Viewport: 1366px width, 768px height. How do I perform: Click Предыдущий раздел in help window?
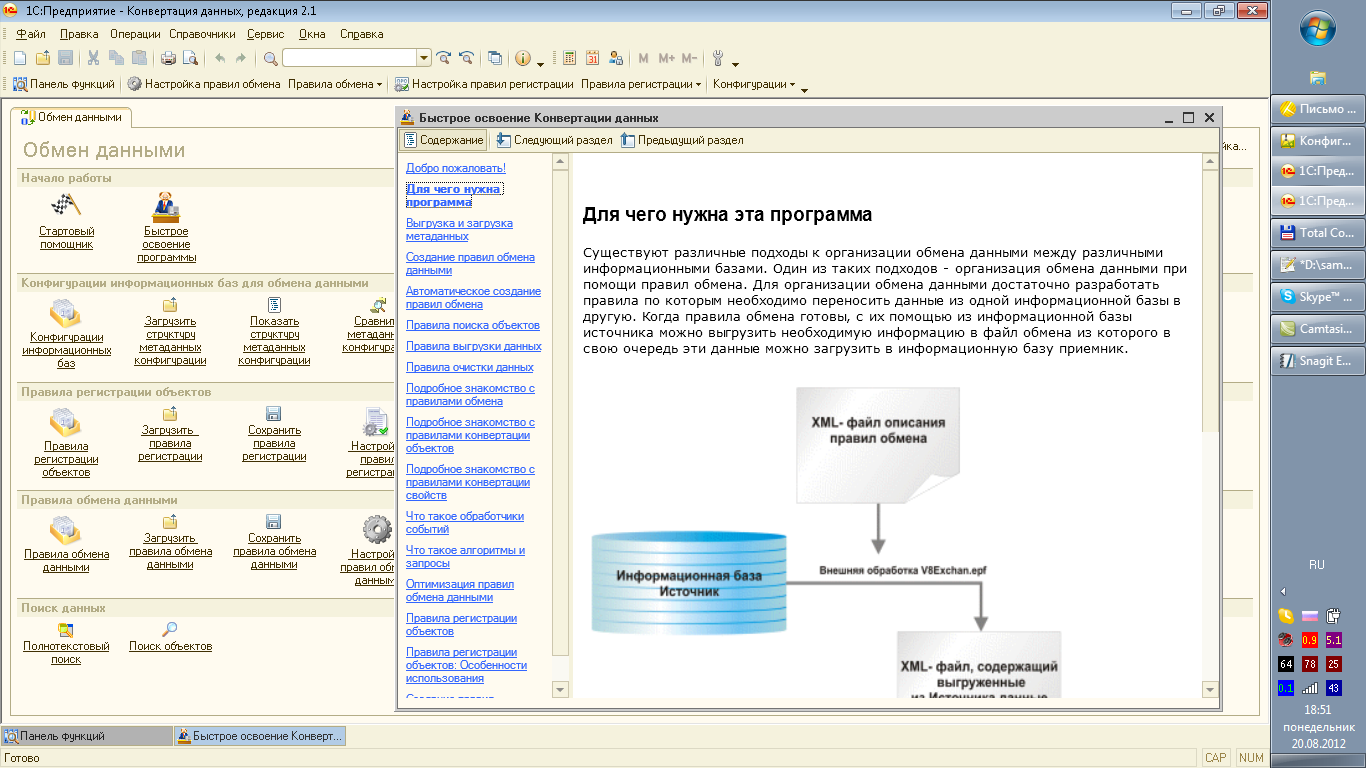[682, 140]
